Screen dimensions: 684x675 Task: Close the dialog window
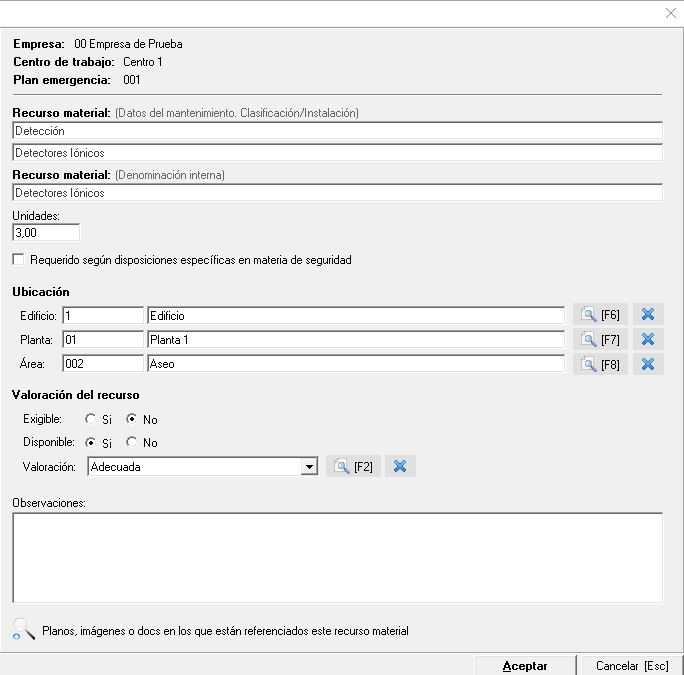point(670,13)
